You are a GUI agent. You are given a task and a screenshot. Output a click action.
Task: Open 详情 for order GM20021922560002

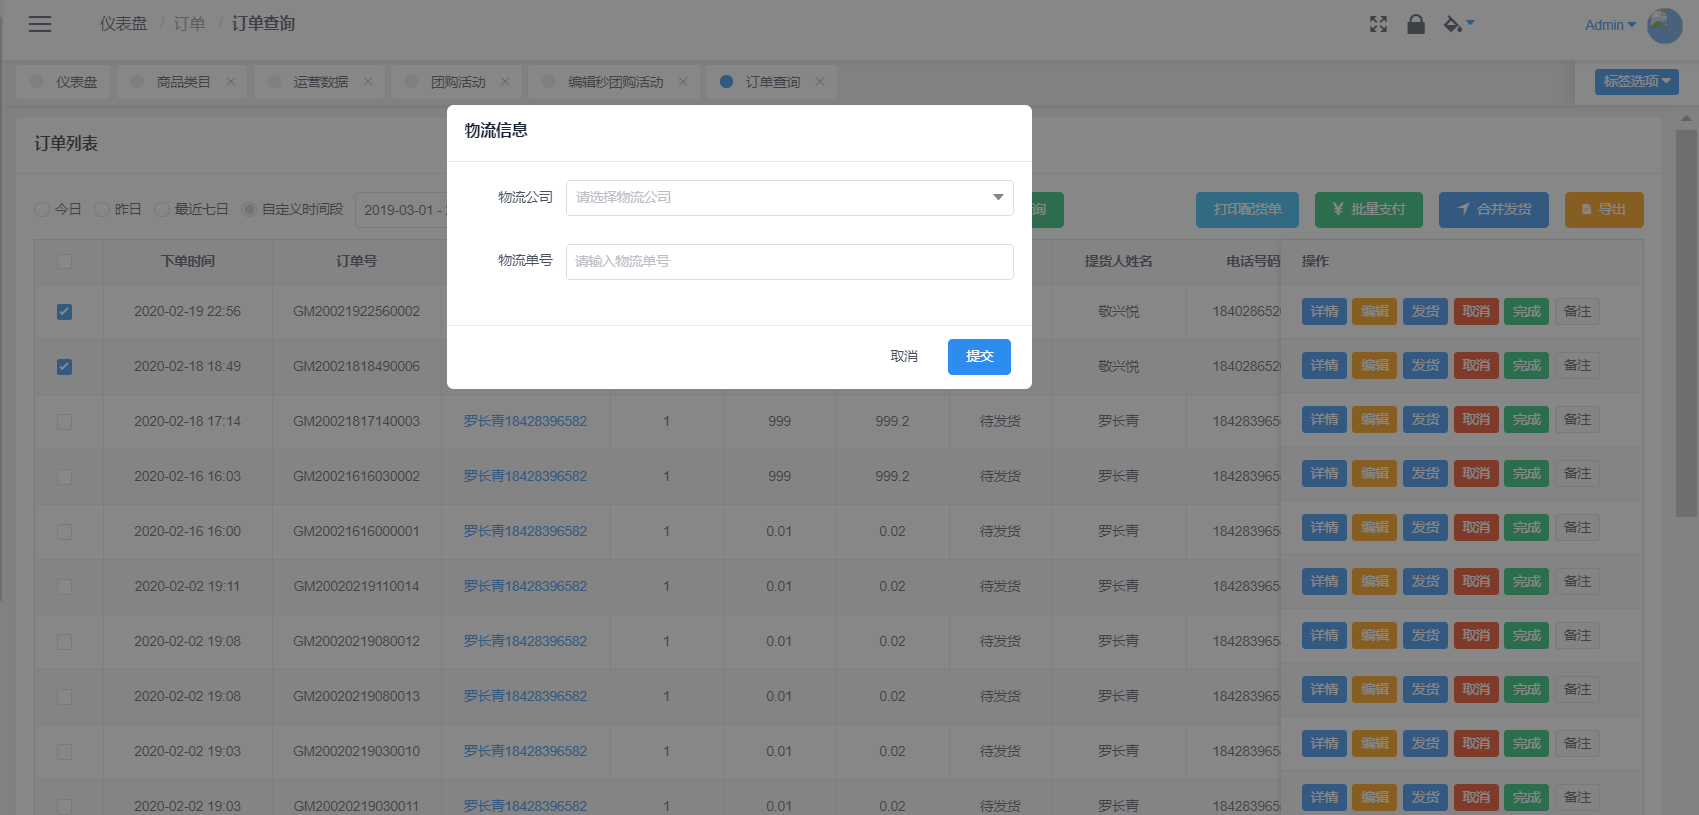[1324, 311]
